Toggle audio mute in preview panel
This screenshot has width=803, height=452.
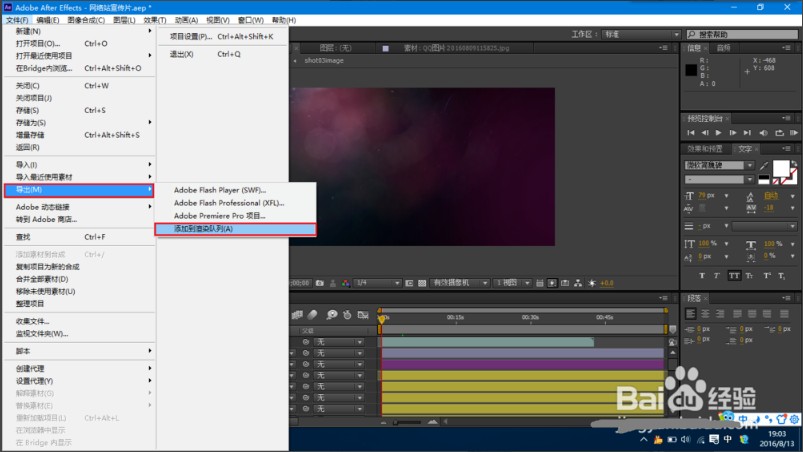pyautogui.click(x=763, y=133)
